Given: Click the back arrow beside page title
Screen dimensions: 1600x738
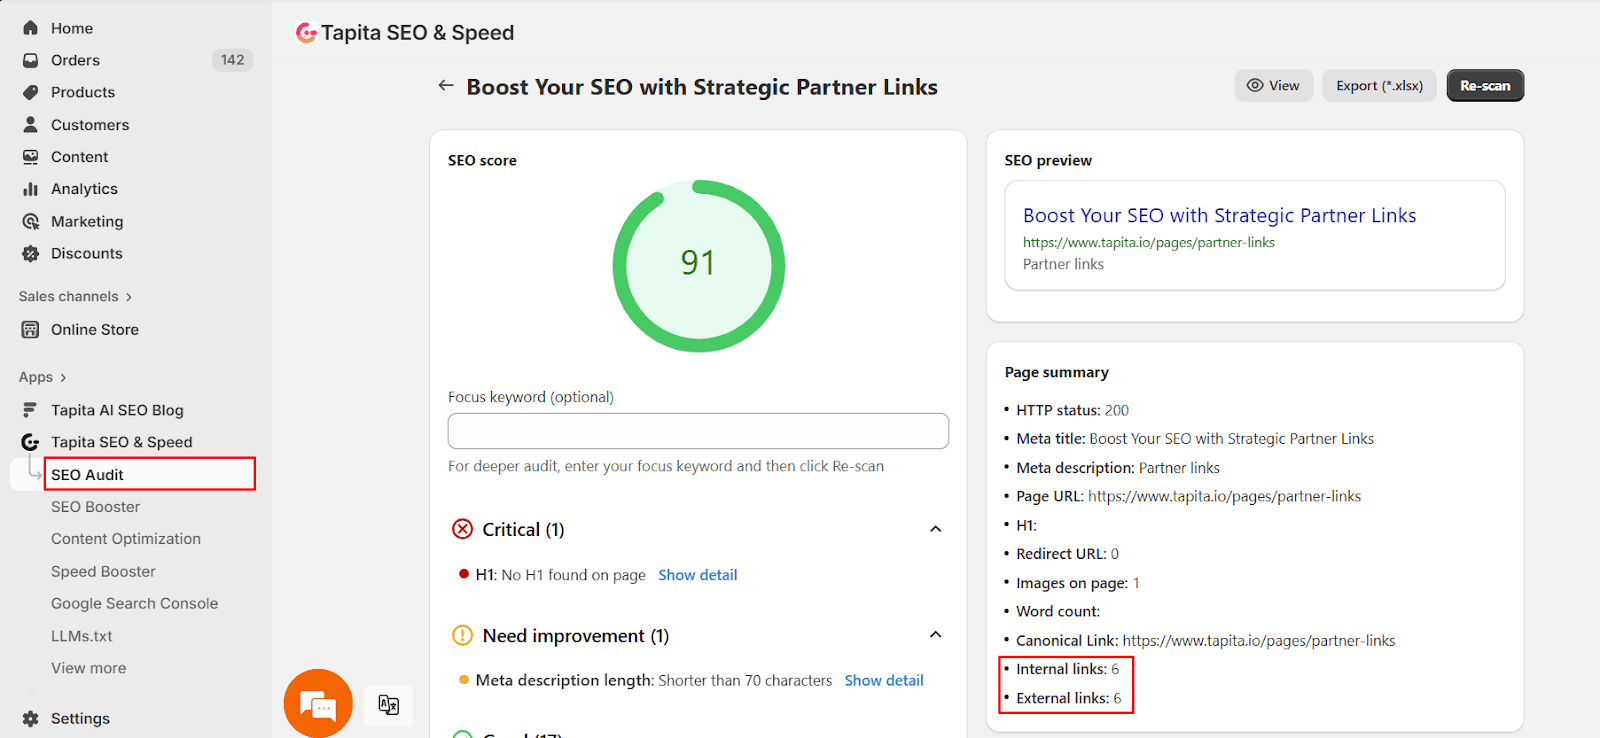Looking at the screenshot, I should [x=446, y=86].
